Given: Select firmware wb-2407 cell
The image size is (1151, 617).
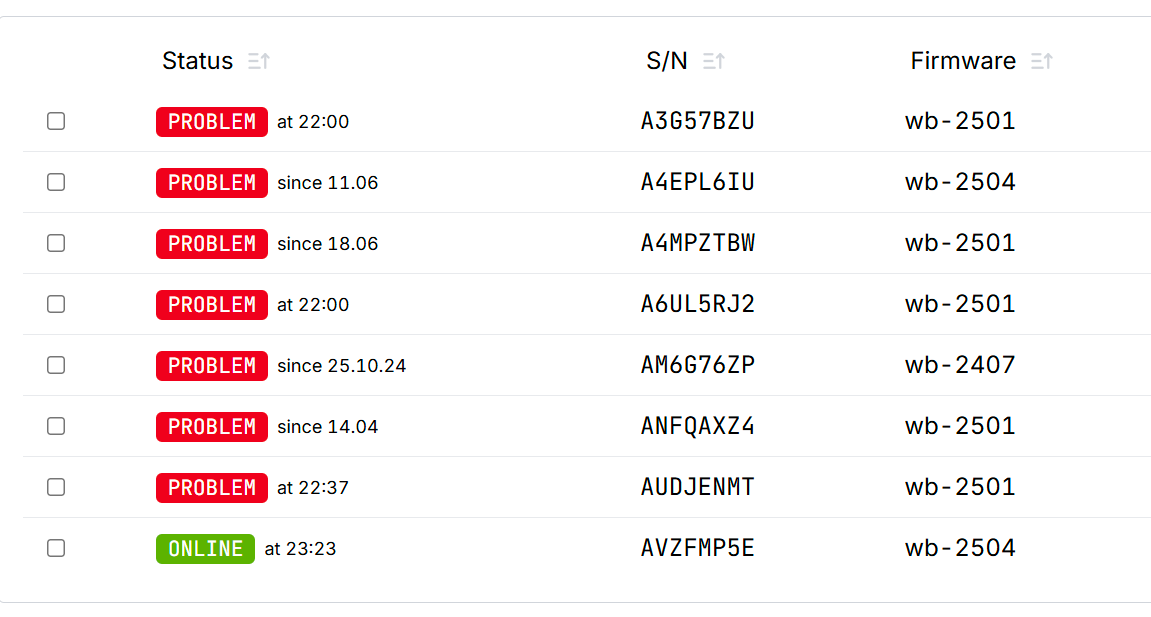Looking at the screenshot, I should pos(960,365).
